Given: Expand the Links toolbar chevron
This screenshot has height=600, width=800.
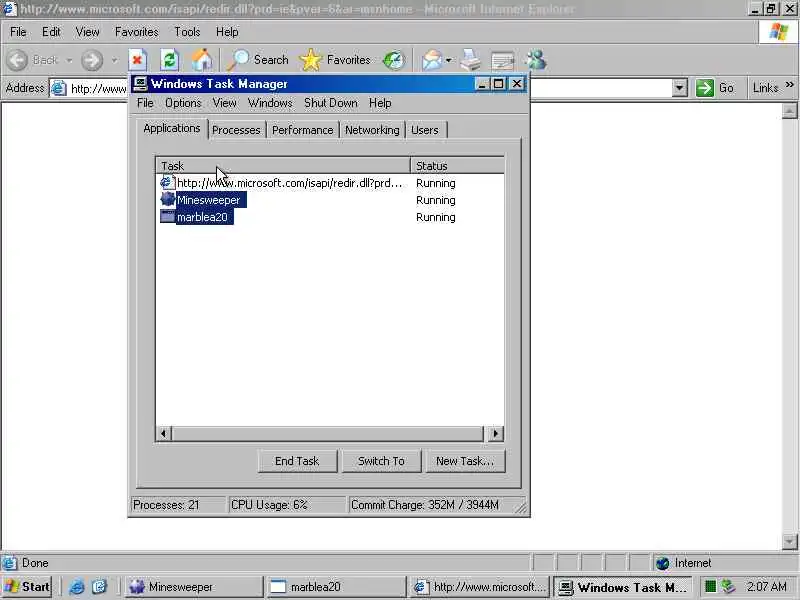Looking at the screenshot, I should click(x=790, y=85).
